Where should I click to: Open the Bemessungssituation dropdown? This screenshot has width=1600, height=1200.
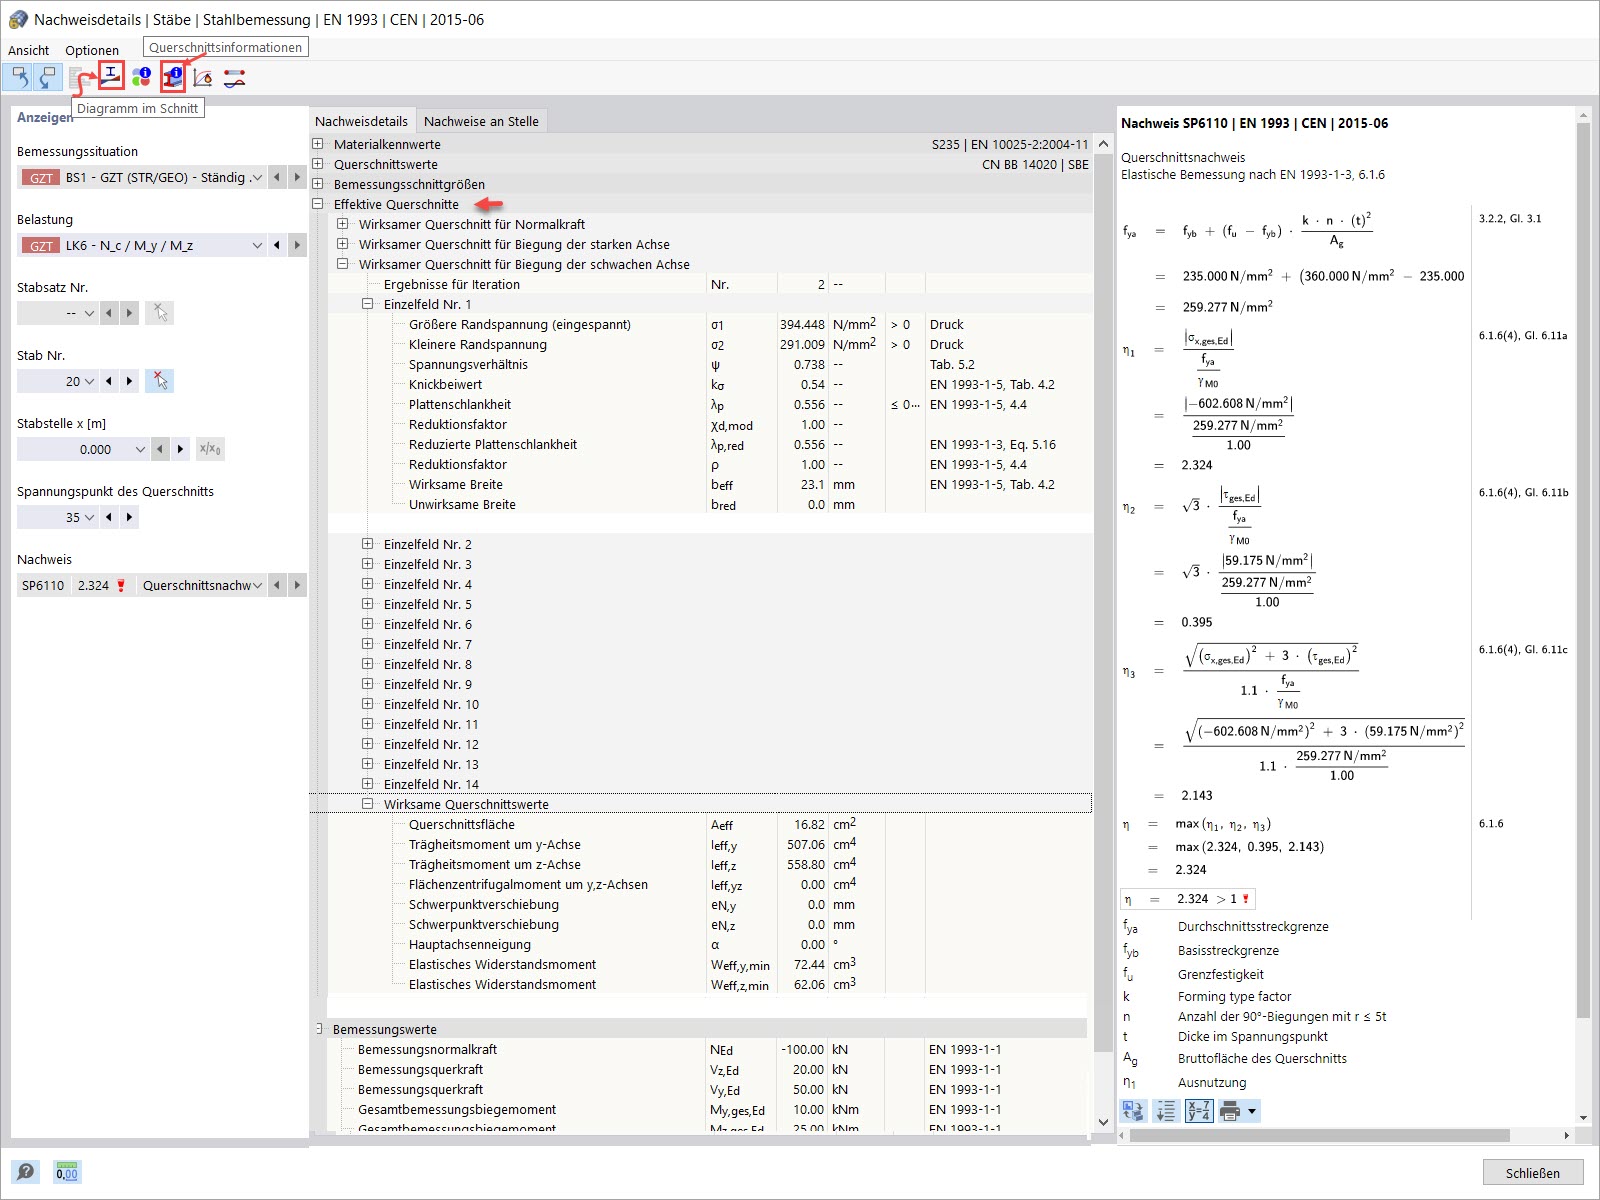256,177
